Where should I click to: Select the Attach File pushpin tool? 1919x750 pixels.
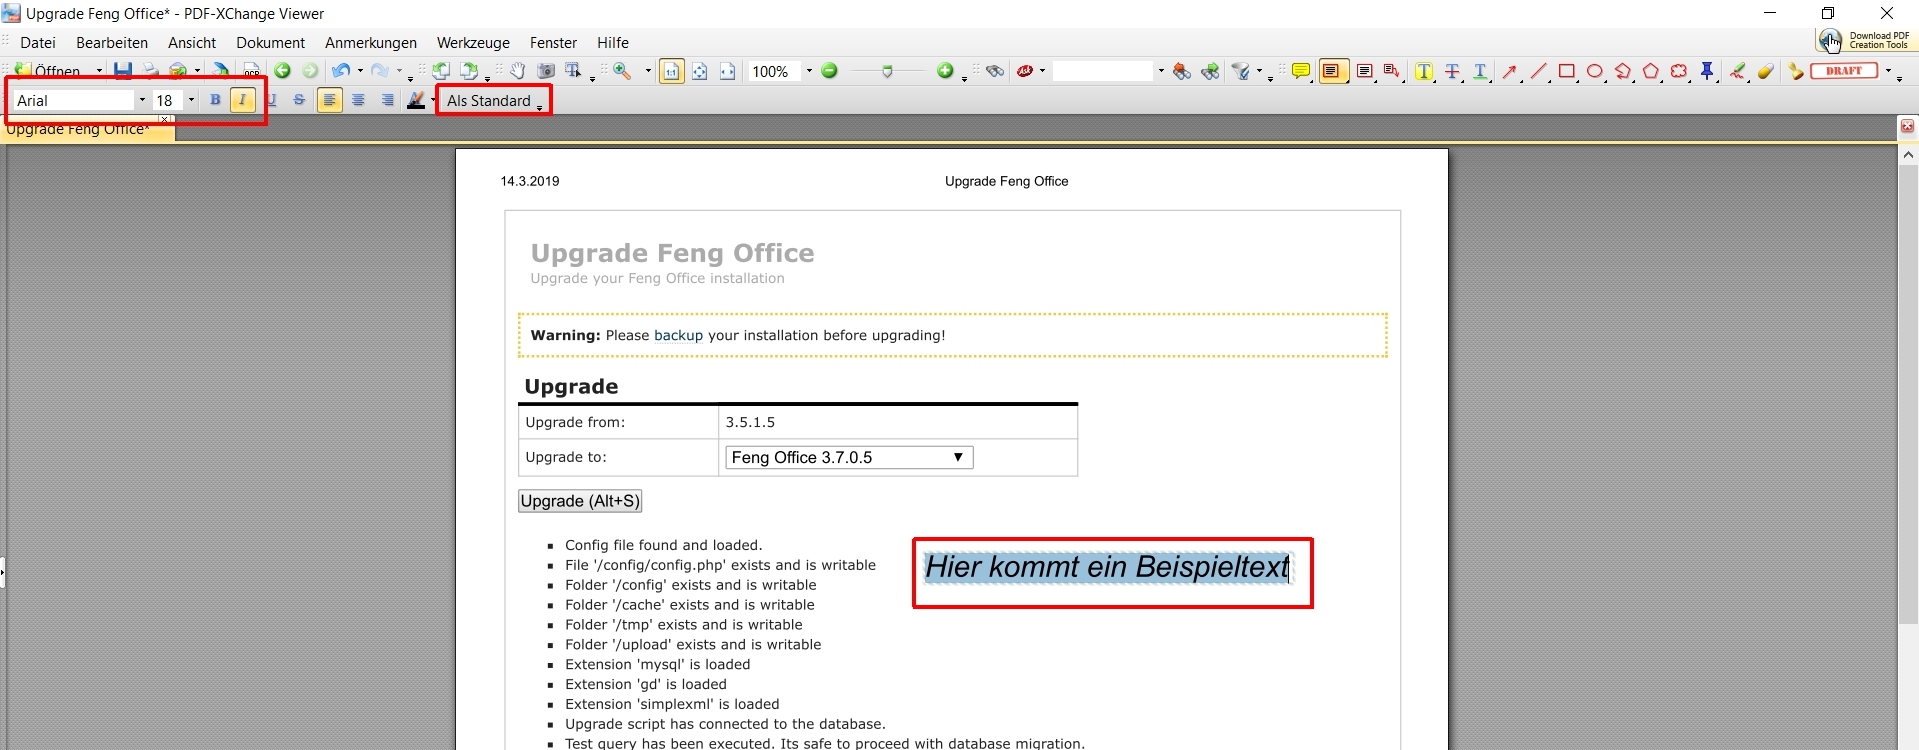click(x=1708, y=71)
